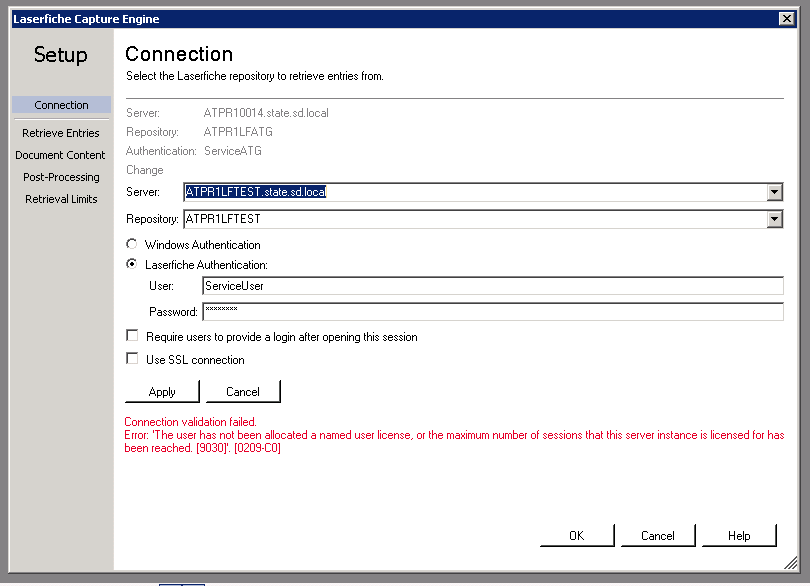Click into the Password field
This screenshot has width=810, height=586.
click(x=493, y=312)
